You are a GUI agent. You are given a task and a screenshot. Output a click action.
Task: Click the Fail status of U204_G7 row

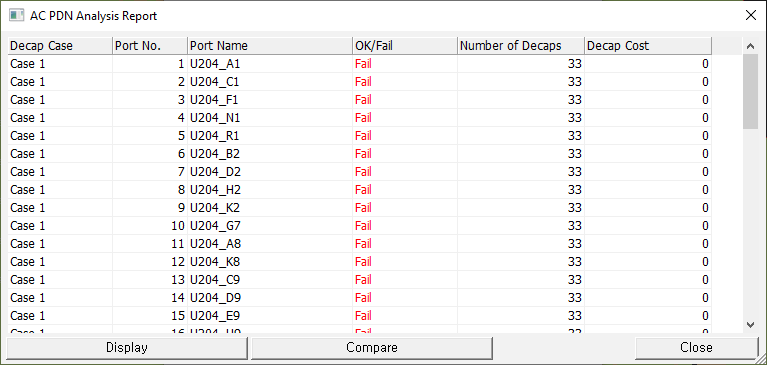tap(363, 226)
